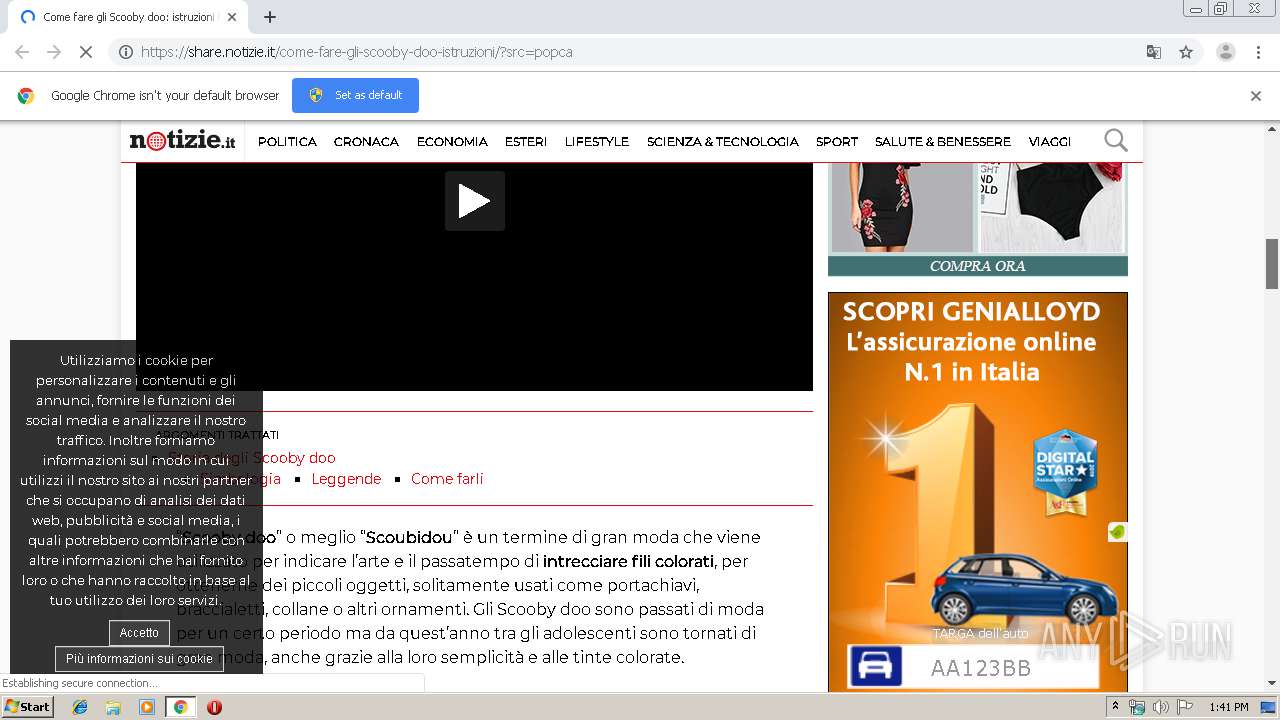Open the ECONOMIA section
1280x720 pixels.
coord(452,142)
